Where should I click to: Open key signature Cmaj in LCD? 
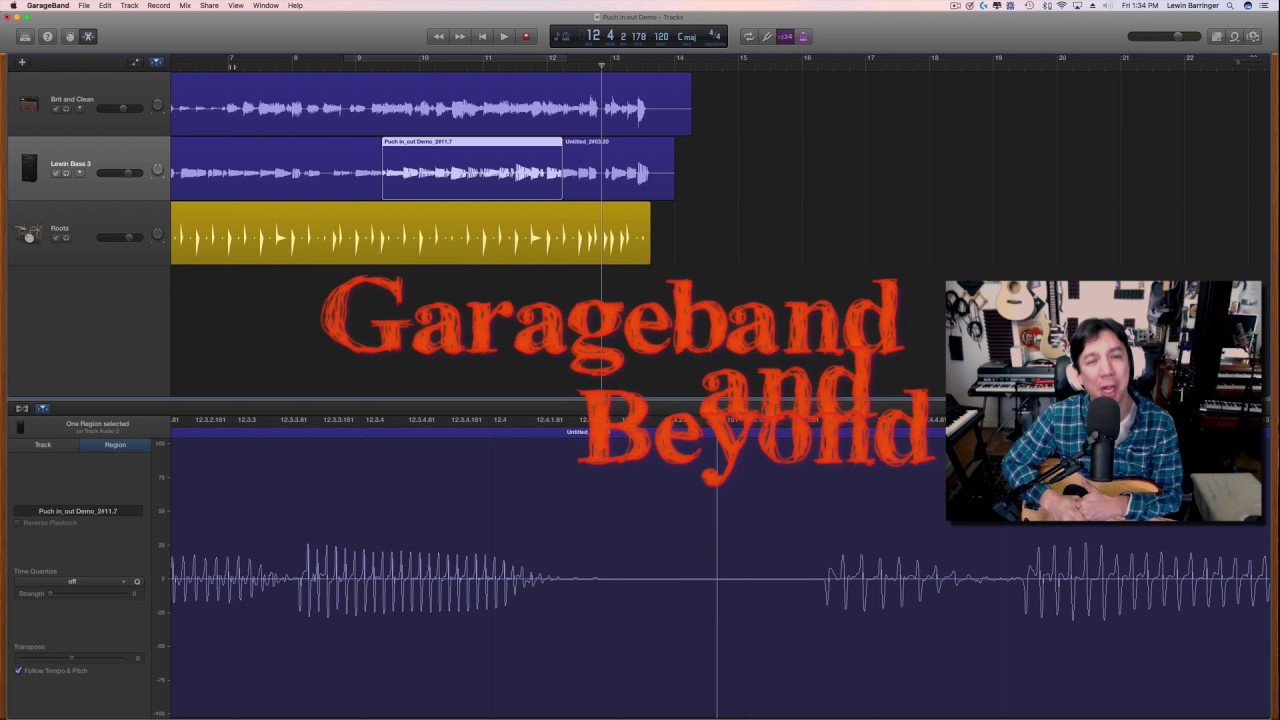687,37
